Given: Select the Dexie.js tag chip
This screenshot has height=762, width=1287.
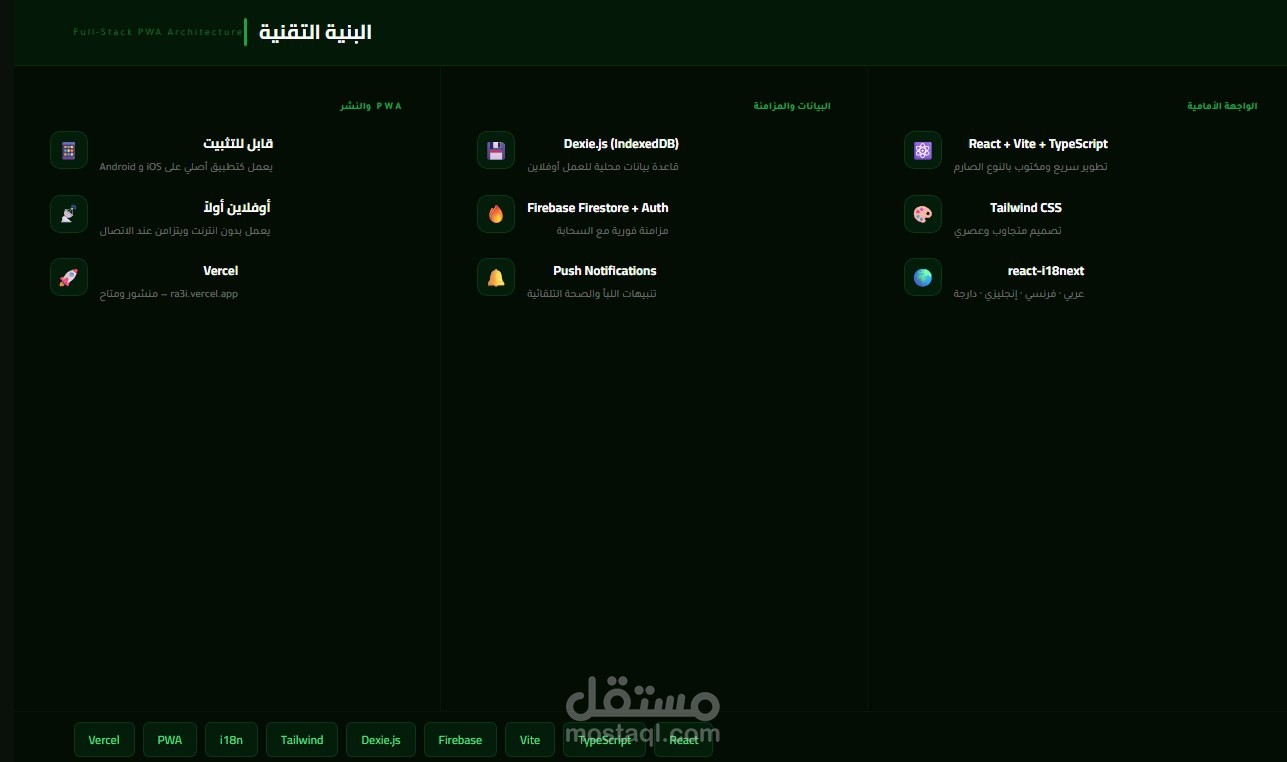Looking at the screenshot, I should 381,740.
